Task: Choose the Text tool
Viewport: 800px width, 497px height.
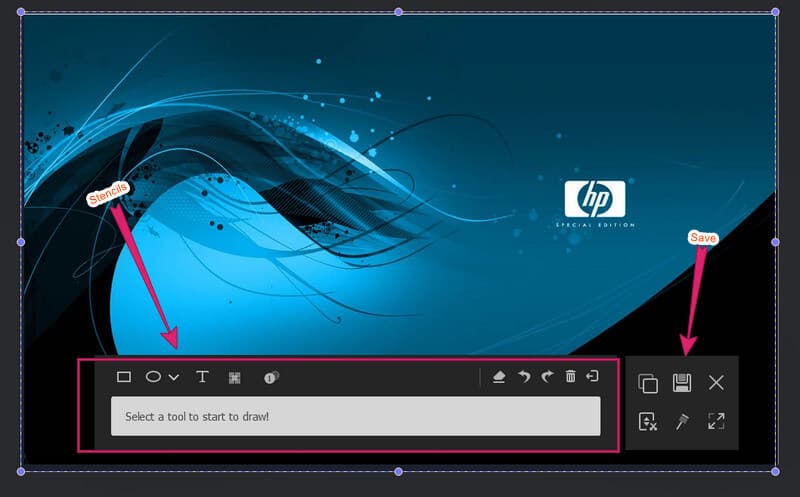Action: [202, 377]
